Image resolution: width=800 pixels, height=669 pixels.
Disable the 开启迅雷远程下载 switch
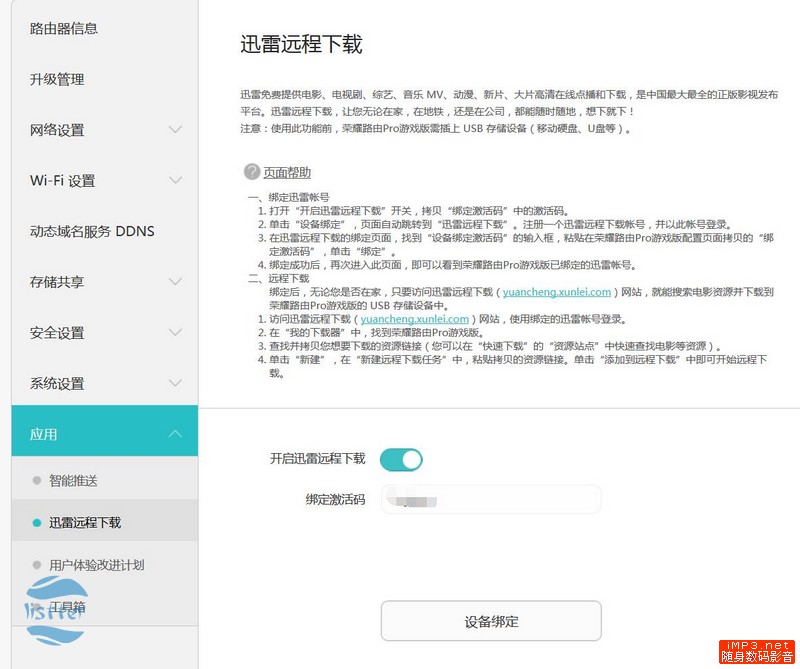click(x=401, y=458)
